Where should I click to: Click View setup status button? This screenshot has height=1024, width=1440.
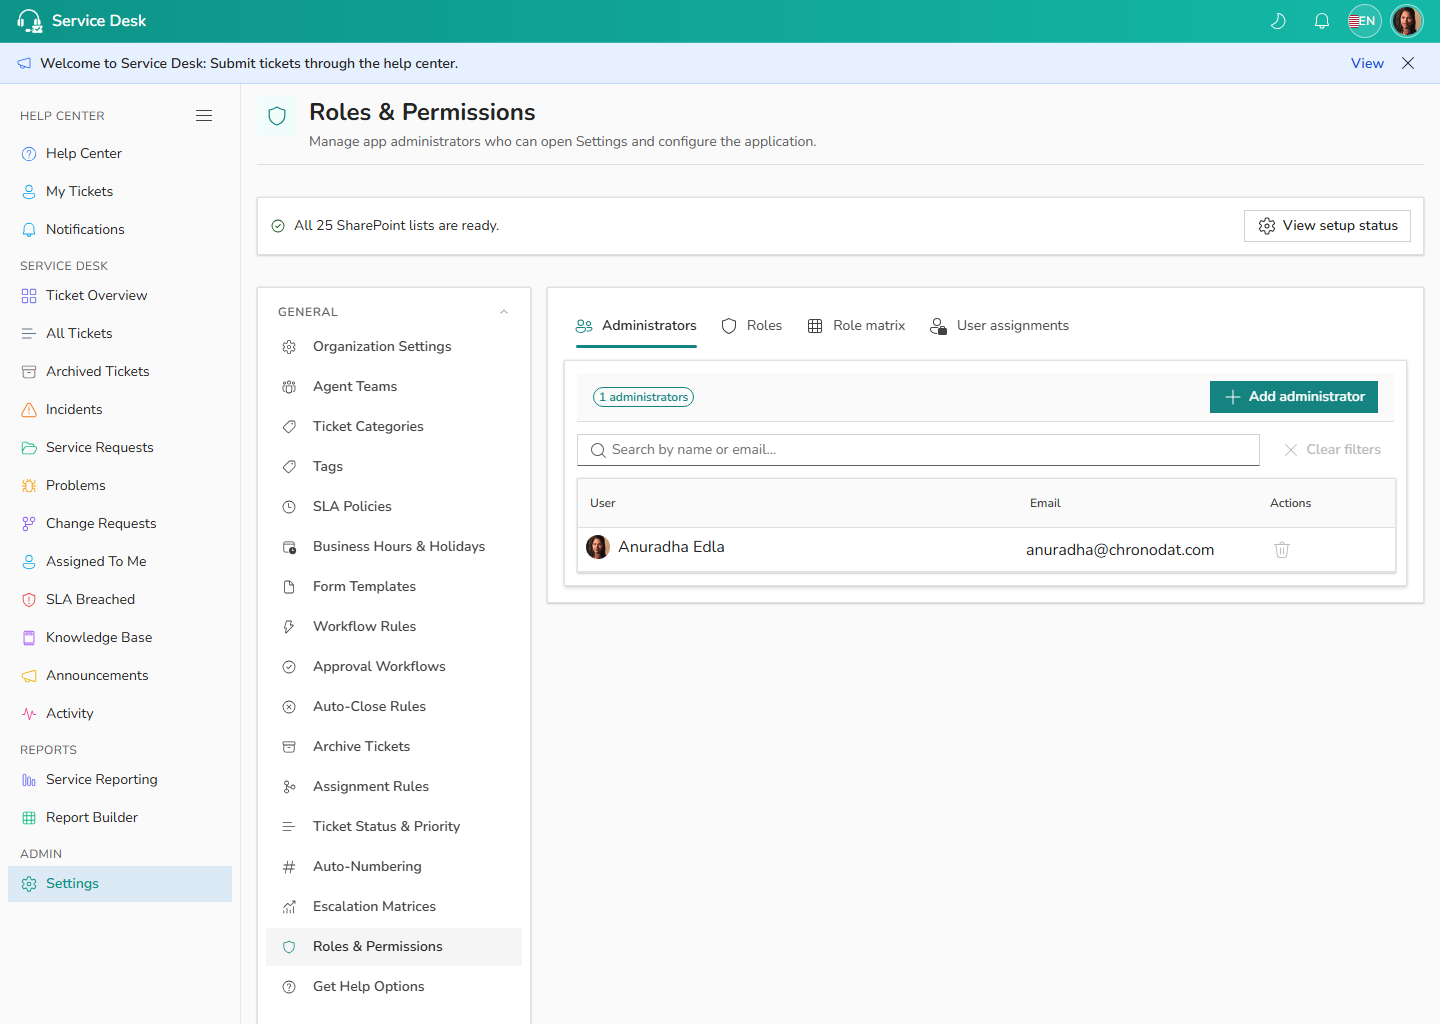click(x=1327, y=226)
